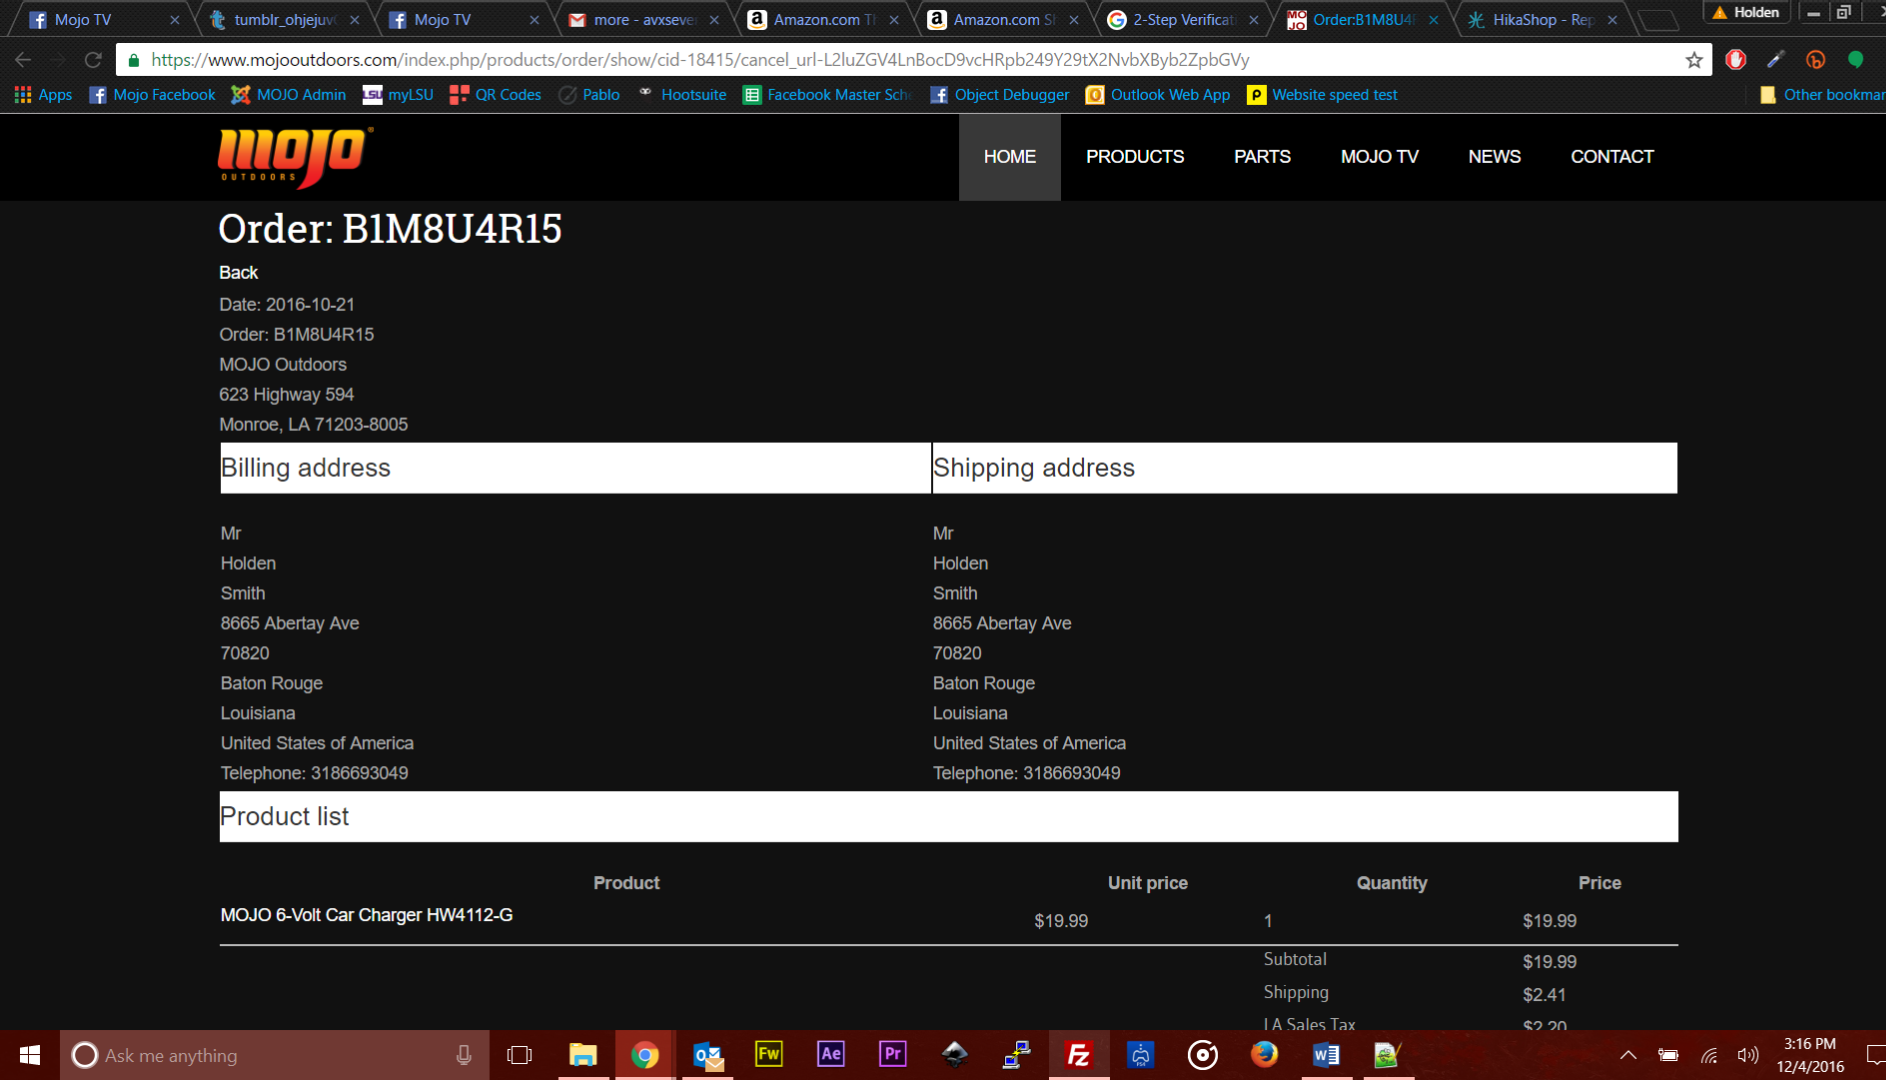The height and width of the screenshot is (1080, 1886).
Task: Switch to Chrome in the taskbar
Action: tap(645, 1055)
